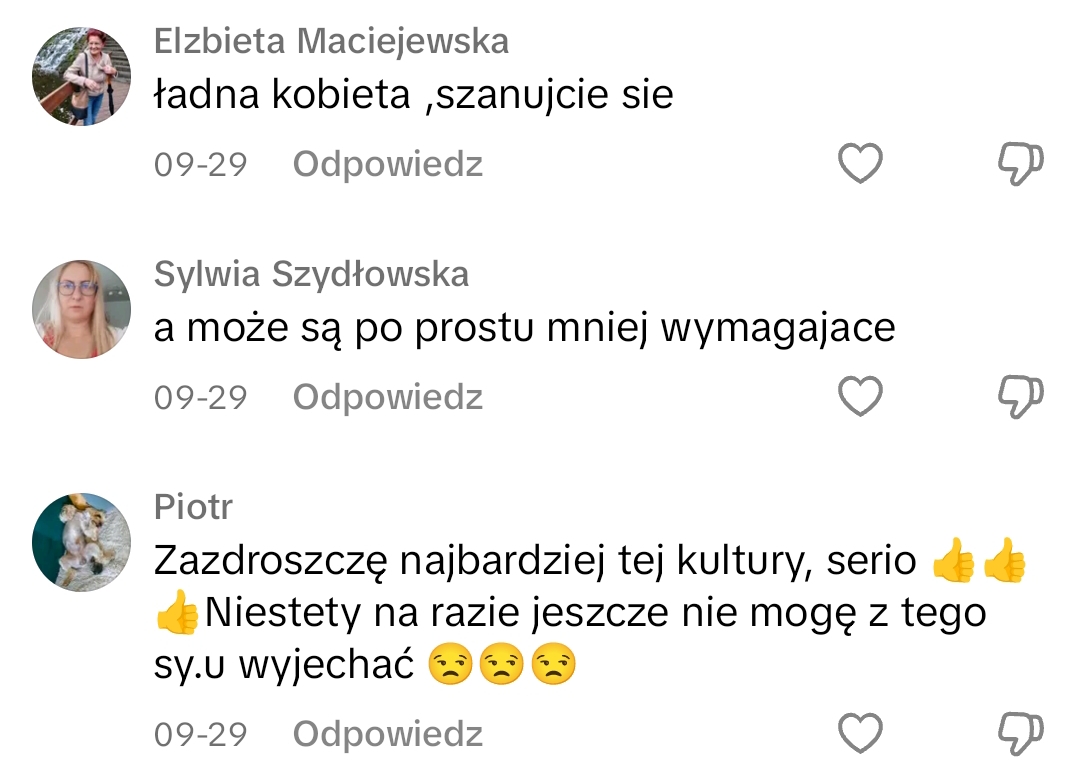Reply to Piotr's comment
The width and height of the screenshot is (1080, 783).
click(388, 734)
